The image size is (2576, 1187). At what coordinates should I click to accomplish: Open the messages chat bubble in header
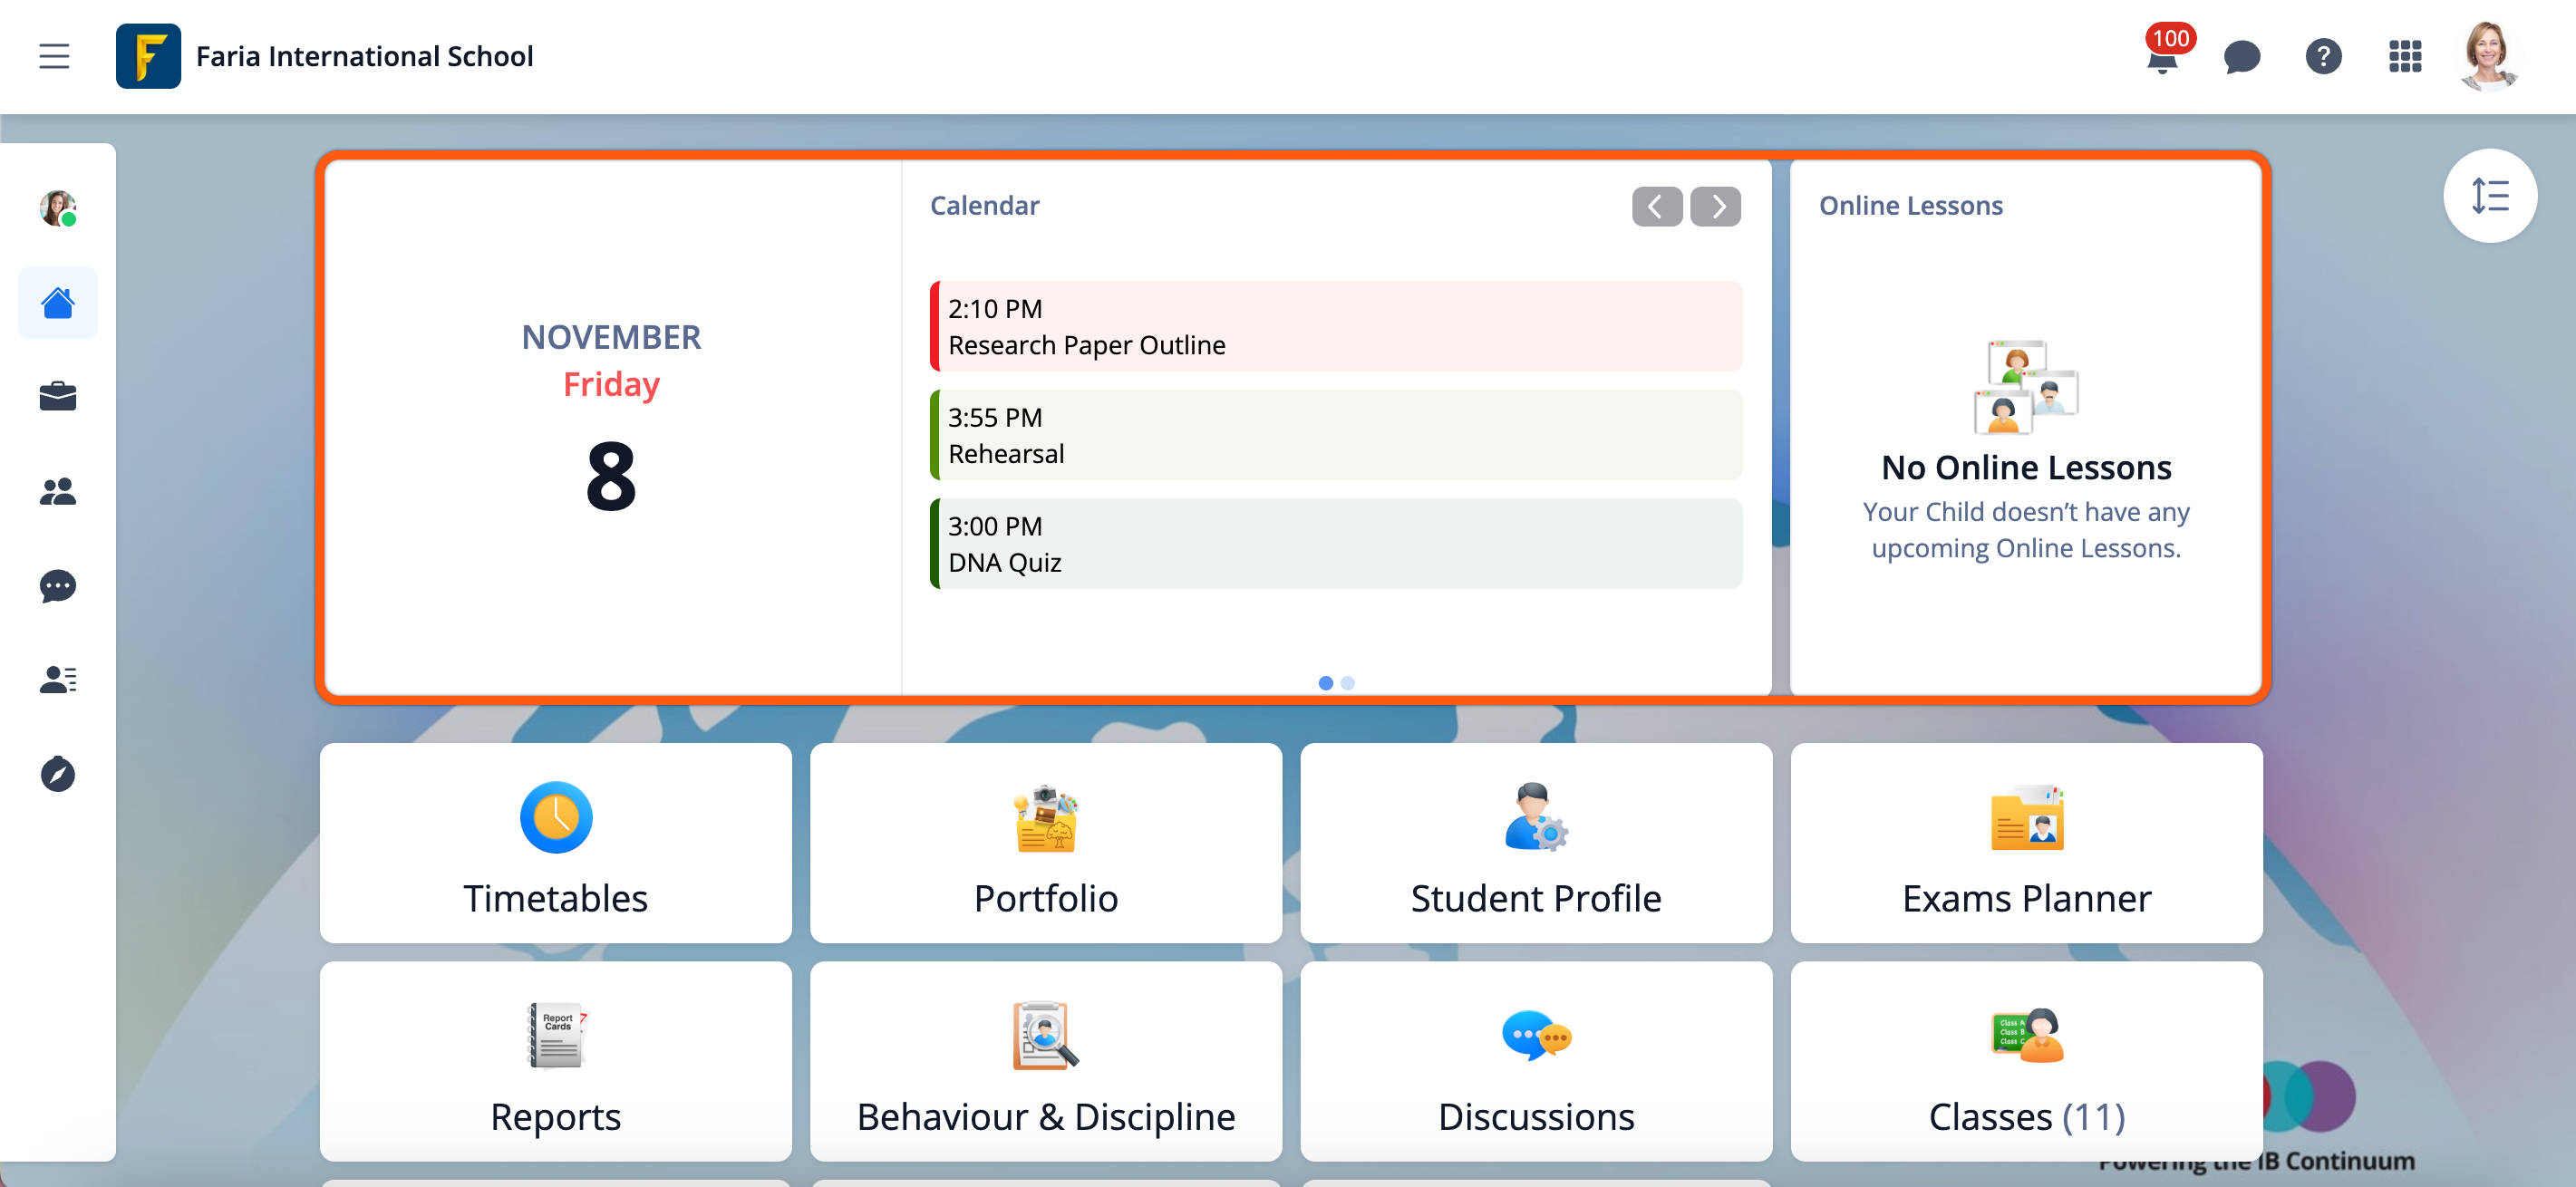(x=2241, y=57)
